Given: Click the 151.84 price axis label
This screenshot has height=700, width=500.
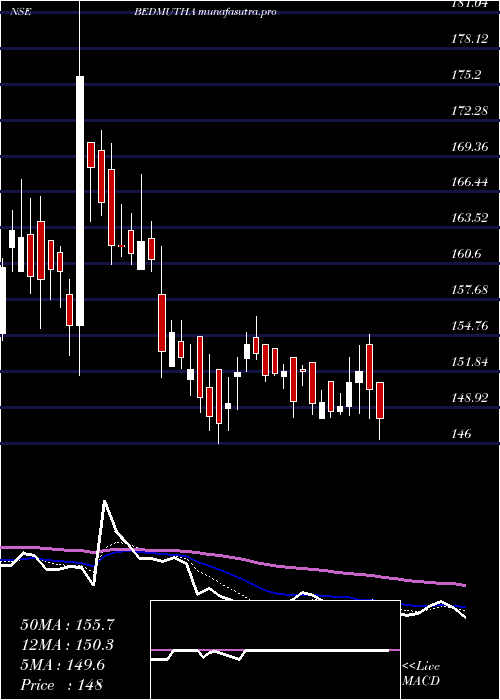Looking at the screenshot, I should coord(469,362).
